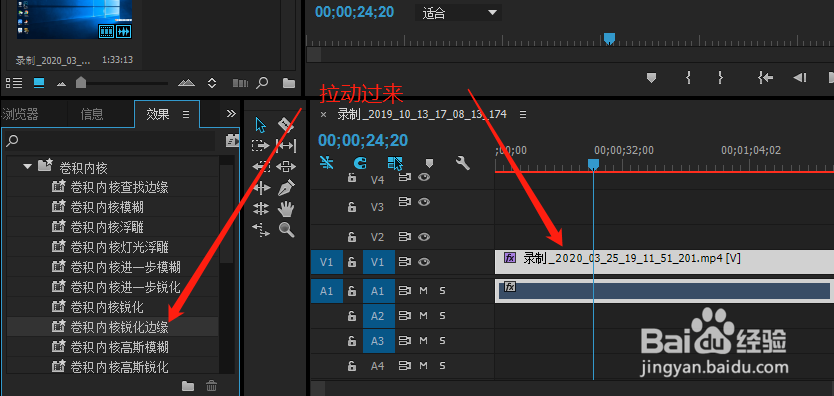Select the Slide tool

[287, 166]
